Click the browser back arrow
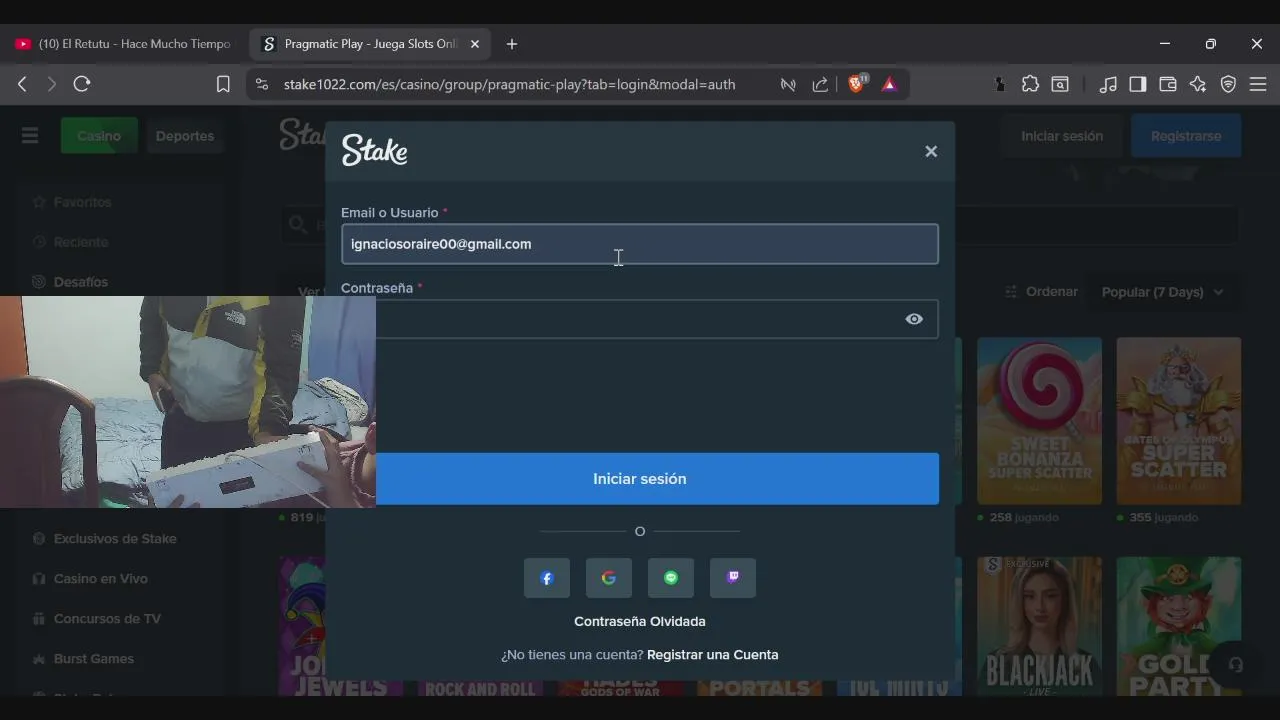Viewport: 1280px width, 720px height. 22,84
